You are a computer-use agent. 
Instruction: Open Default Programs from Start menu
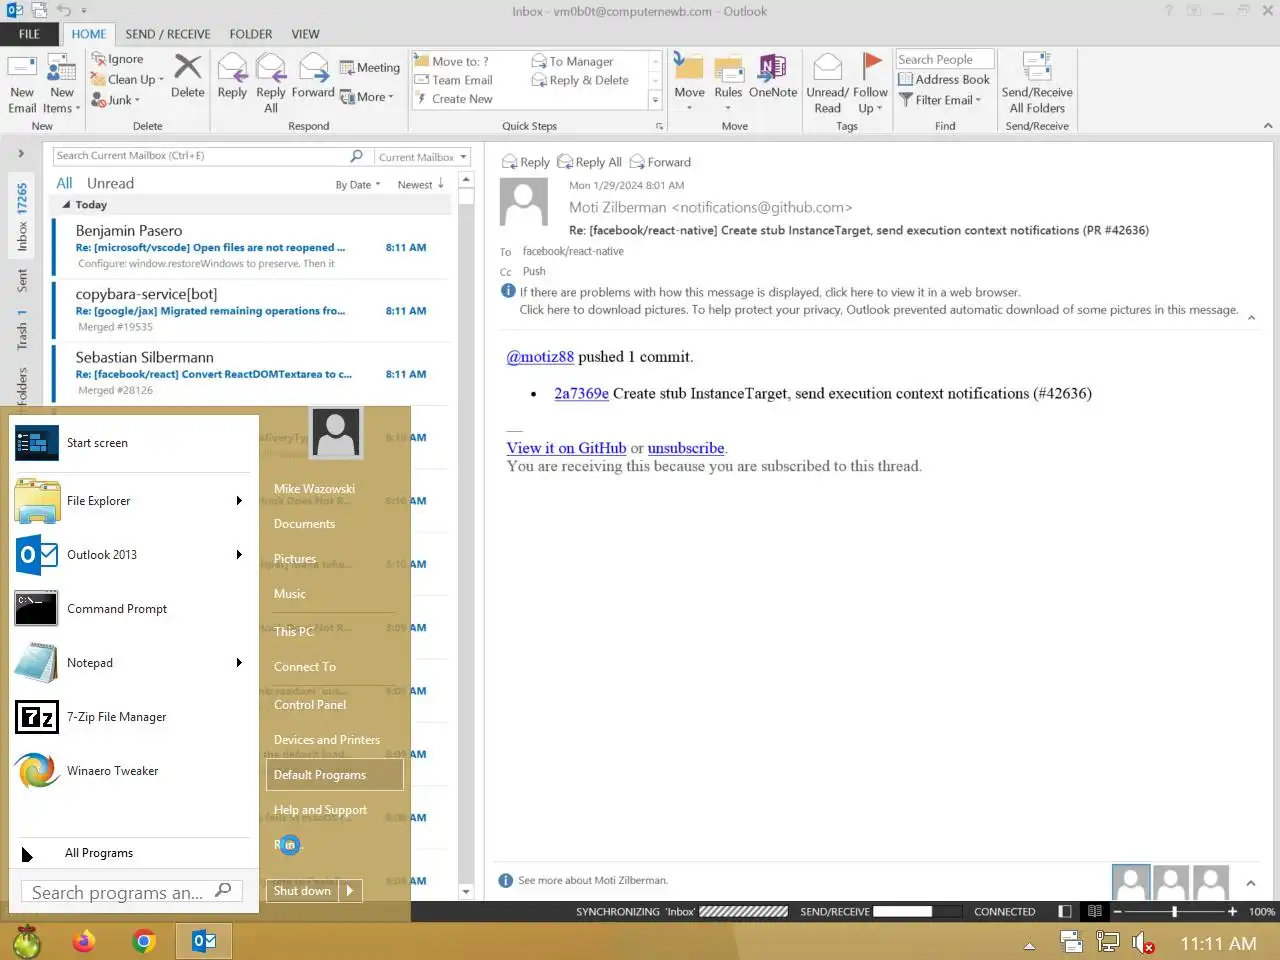[x=335, y=774]
